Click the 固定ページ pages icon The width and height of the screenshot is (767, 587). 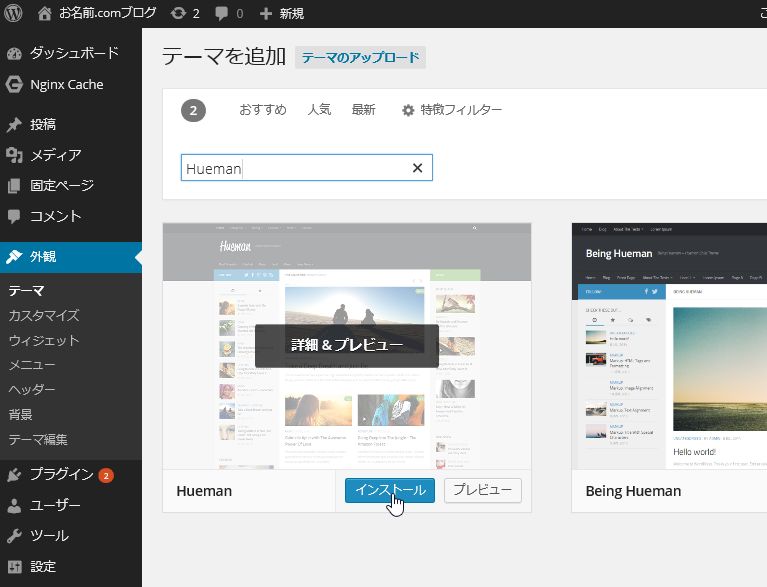(x=14, y=186)
